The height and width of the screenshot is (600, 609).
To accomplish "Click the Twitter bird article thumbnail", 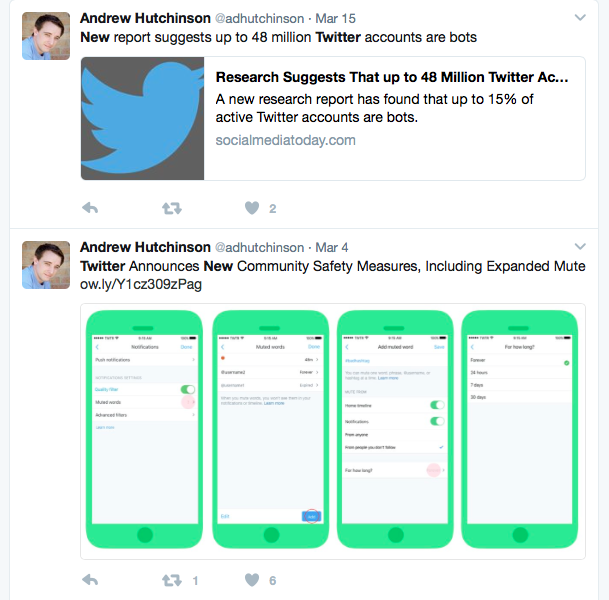I will click(x=142, y=118).
